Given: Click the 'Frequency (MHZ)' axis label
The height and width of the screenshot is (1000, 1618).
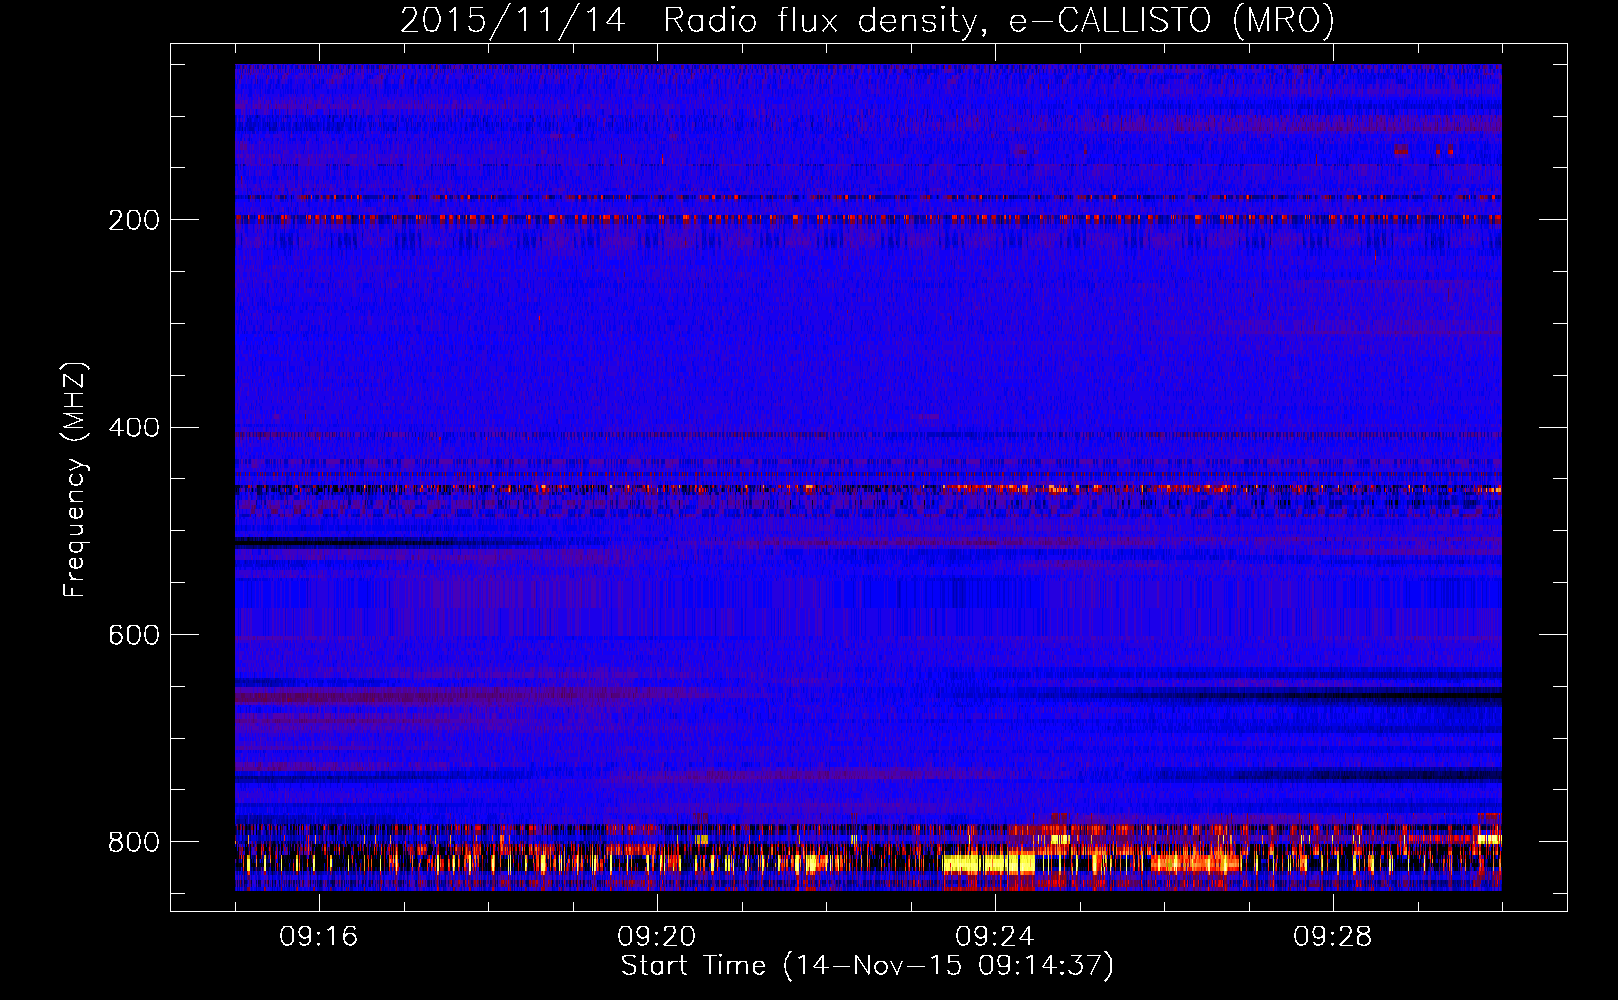Looking at the screenshot, I should tap(74, 480).
